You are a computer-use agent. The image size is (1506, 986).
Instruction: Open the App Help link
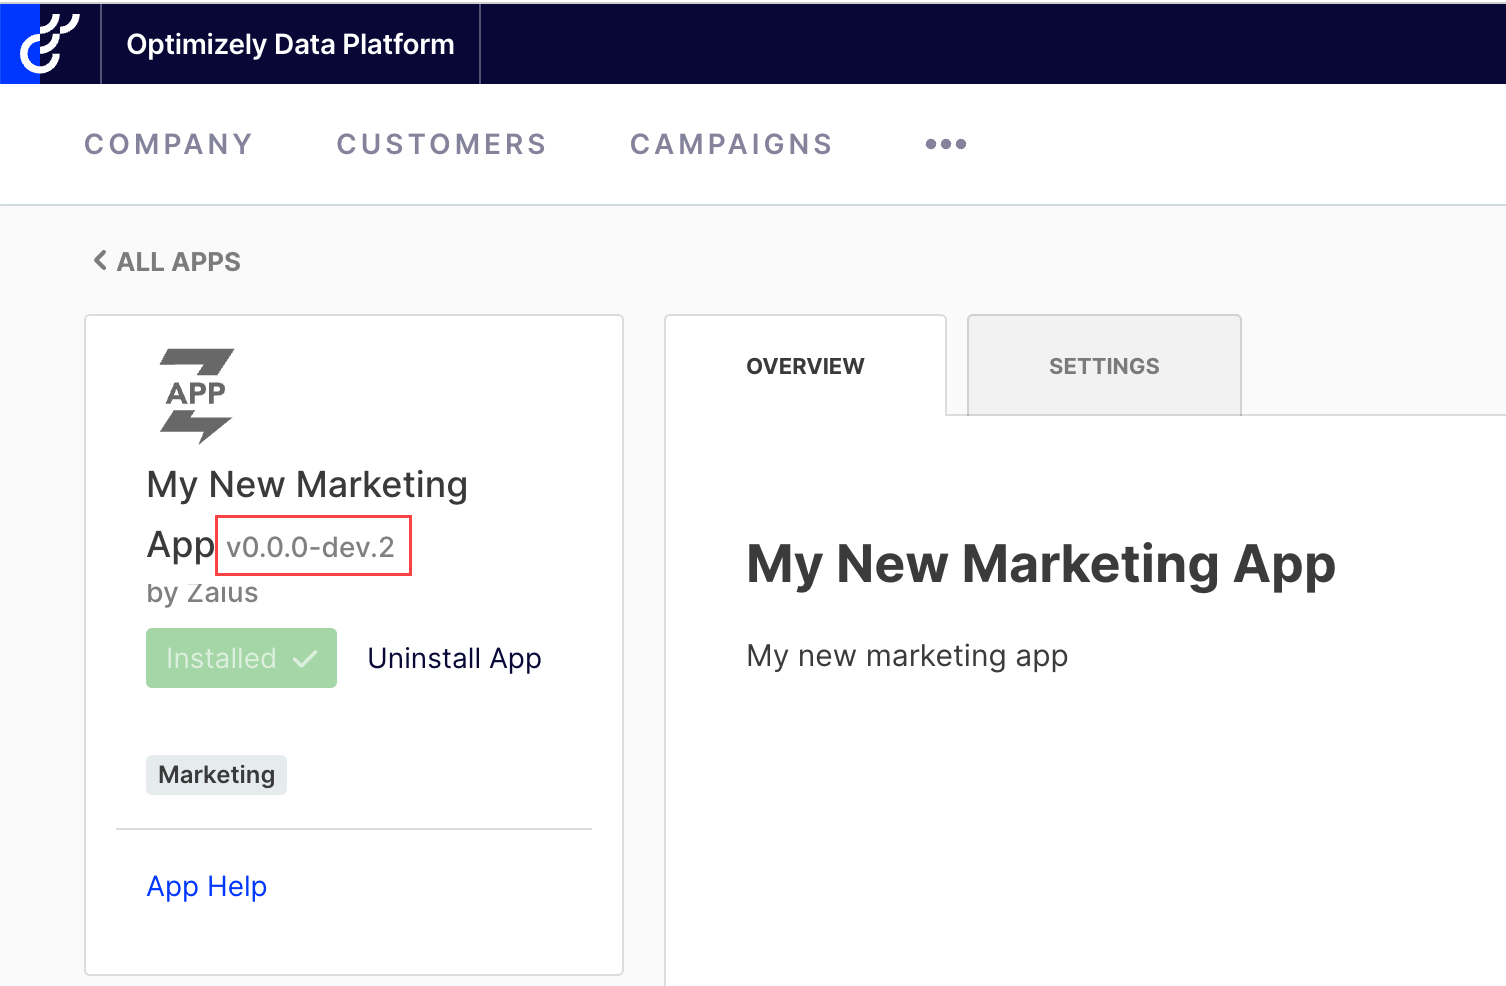(x=206, y=886)
